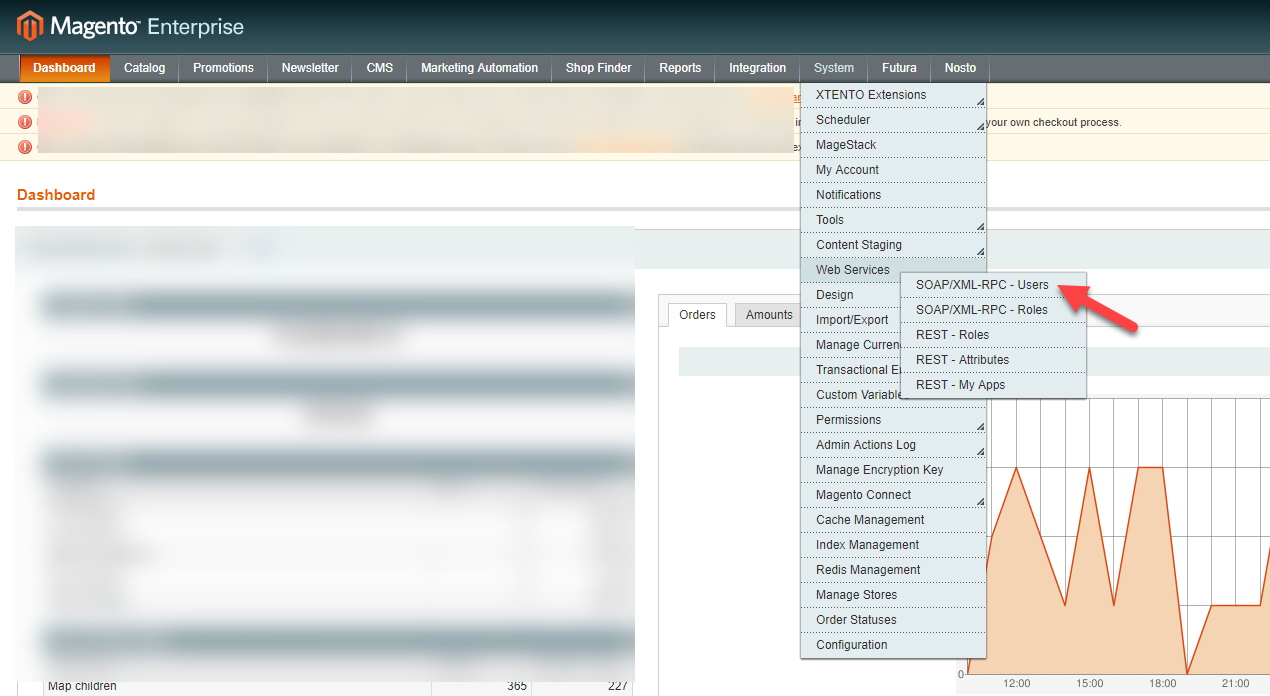
Task: Open Import/Export from the System menu
Action: coord(851,320)
